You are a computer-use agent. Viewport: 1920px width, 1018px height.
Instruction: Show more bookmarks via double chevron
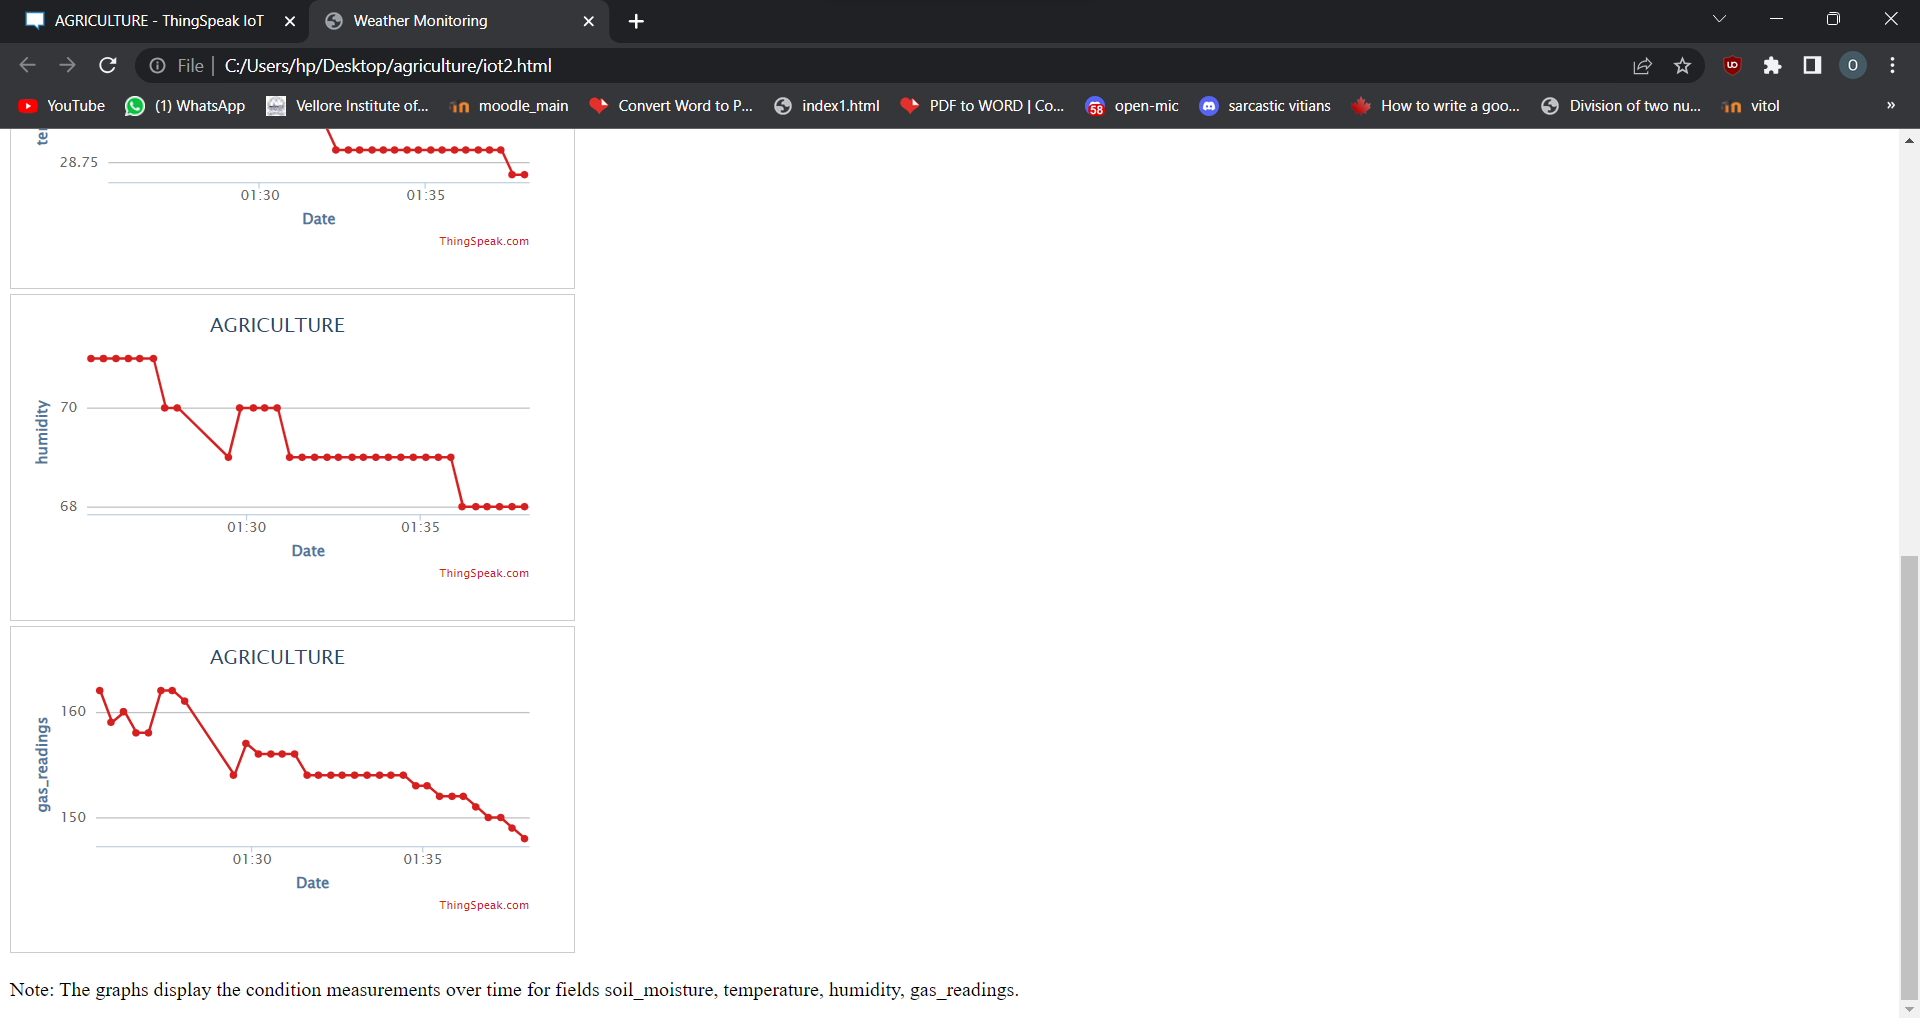pos(1890,105)
